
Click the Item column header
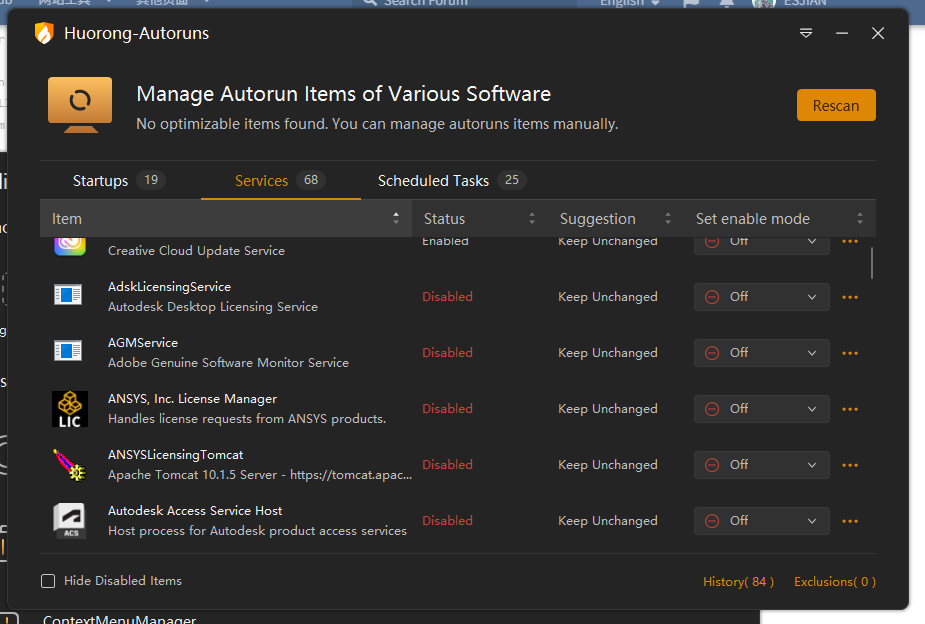pyautogui.click(x=226, y=218)
